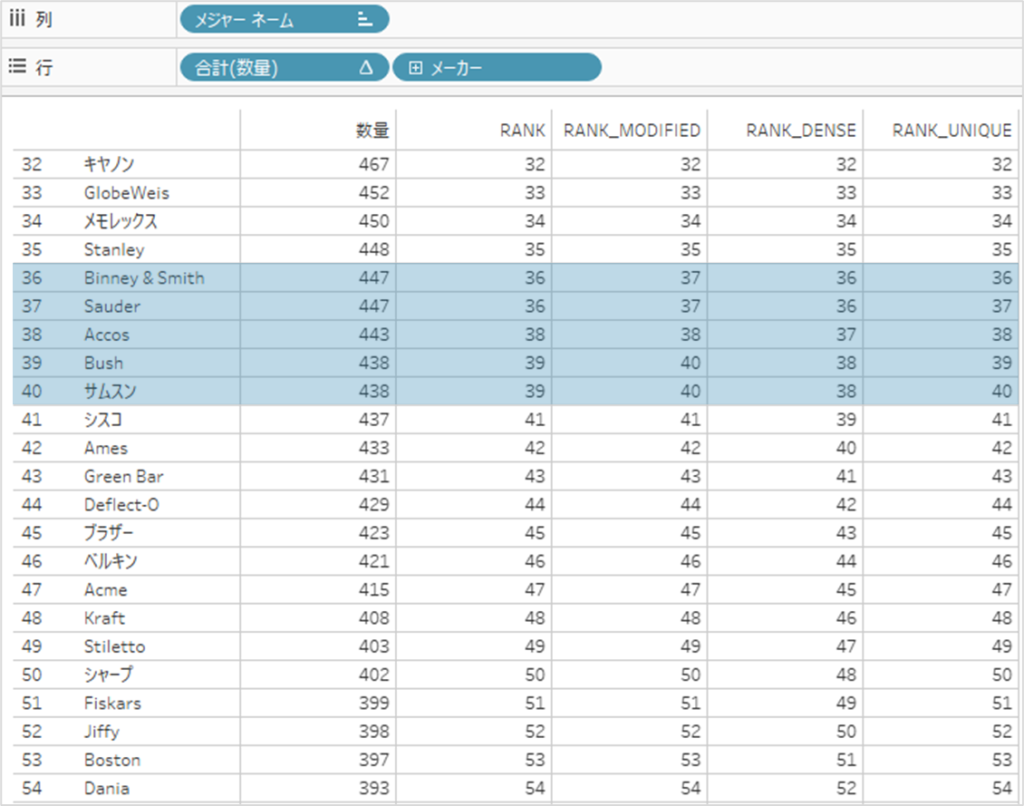Click quantity value 467 for キヤノン
Viewport: 1024px width, 806px height.
(374, 164)
